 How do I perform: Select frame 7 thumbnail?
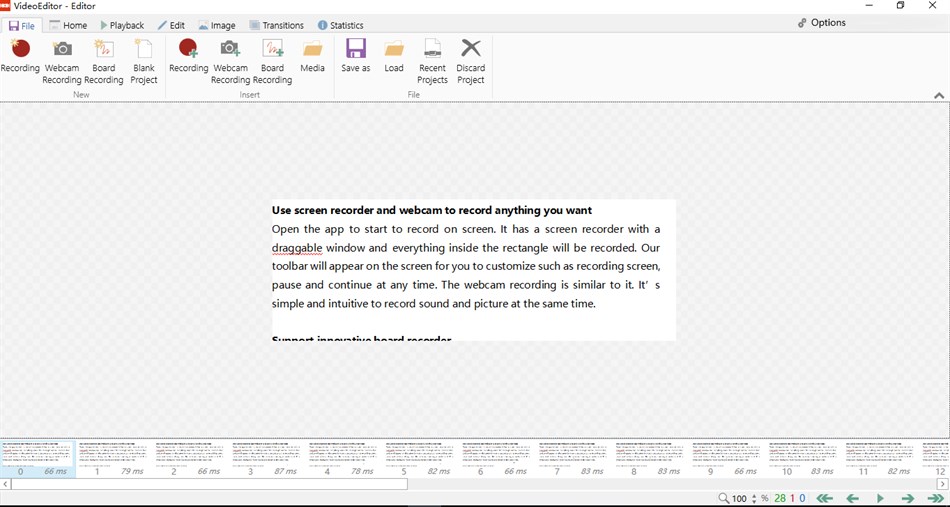(x=574, y=459)
